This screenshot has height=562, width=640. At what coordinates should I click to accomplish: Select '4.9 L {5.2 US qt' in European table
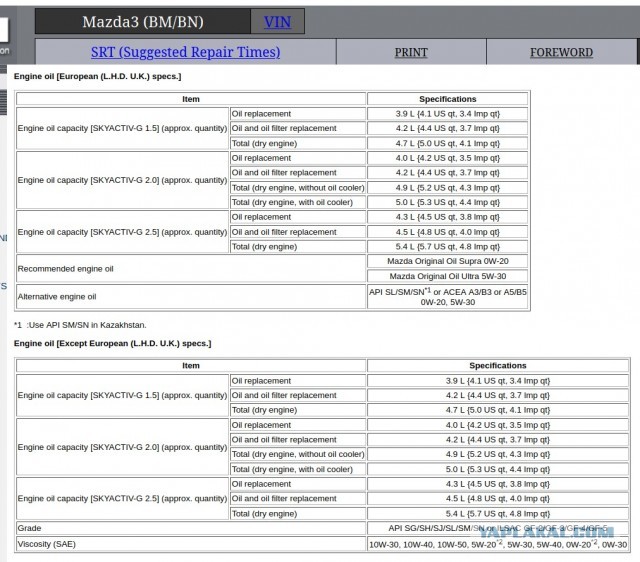click(x=448, y=188)
